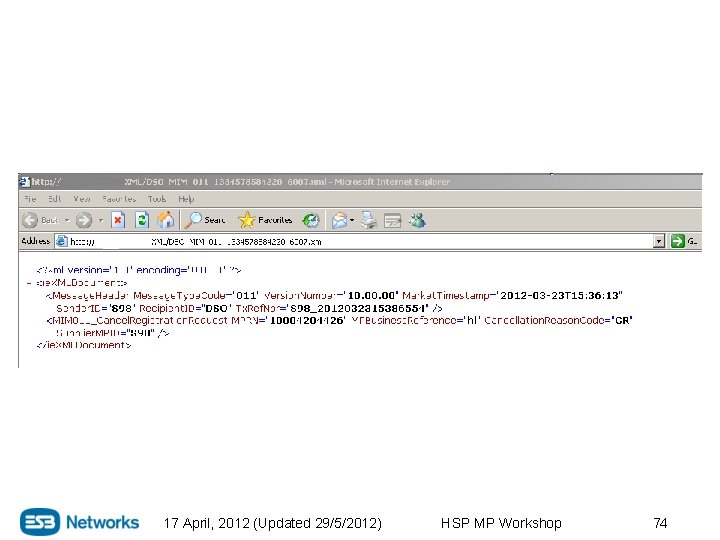Screen dimensions: 720x540
Task: Click the VersionNumber value 10.00.00
Action: 371,295
